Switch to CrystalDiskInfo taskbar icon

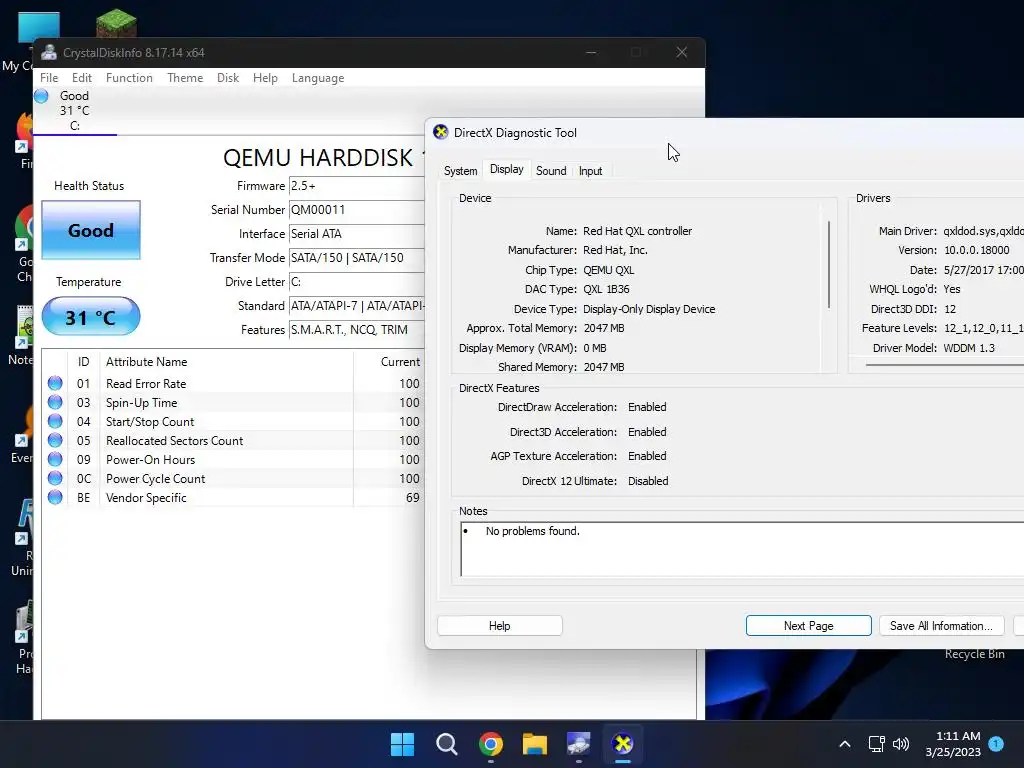click(579, 744)
